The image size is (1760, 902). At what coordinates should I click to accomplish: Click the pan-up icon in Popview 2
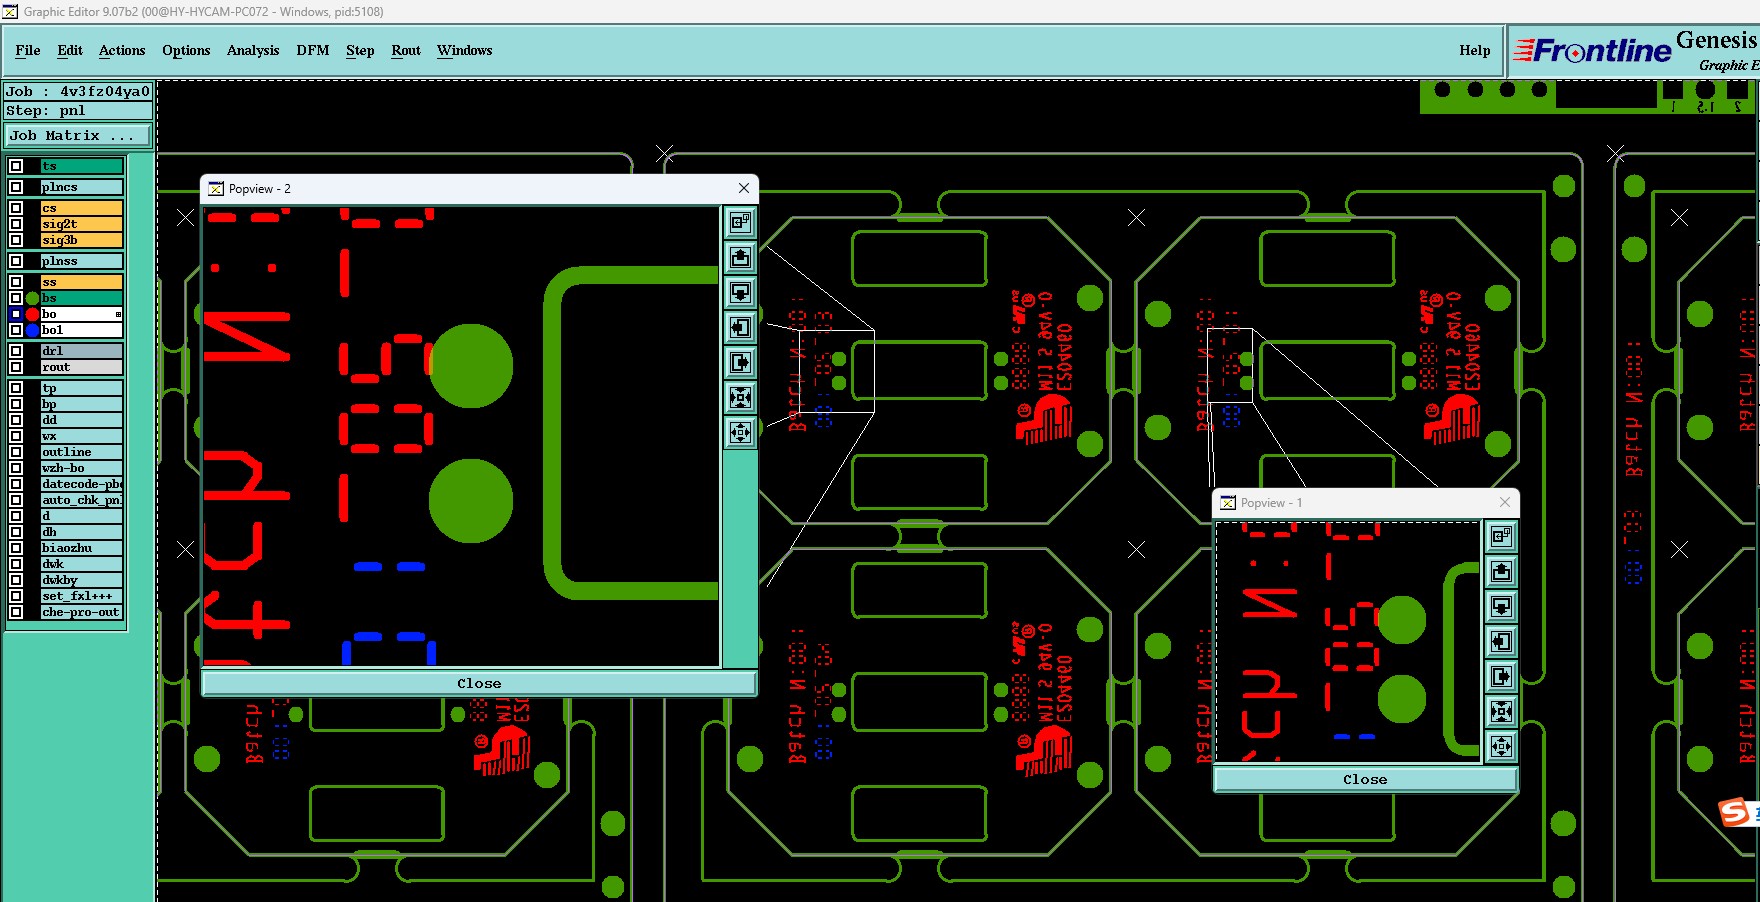740,257
